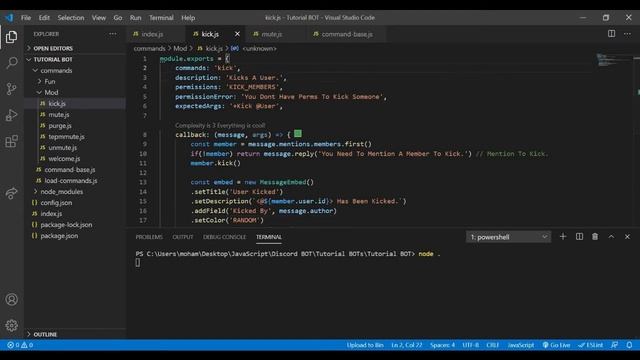The height and width of the screenshot is (360, 640).
Task: Open the View menu
Action: pos(99,18)
